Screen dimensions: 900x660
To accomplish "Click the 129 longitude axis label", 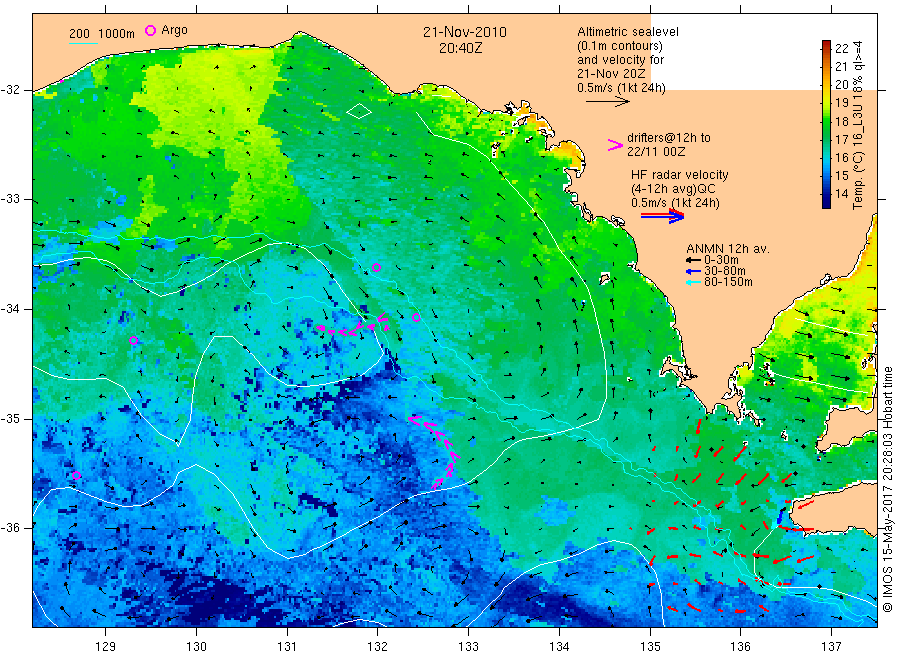I will 106,647.
